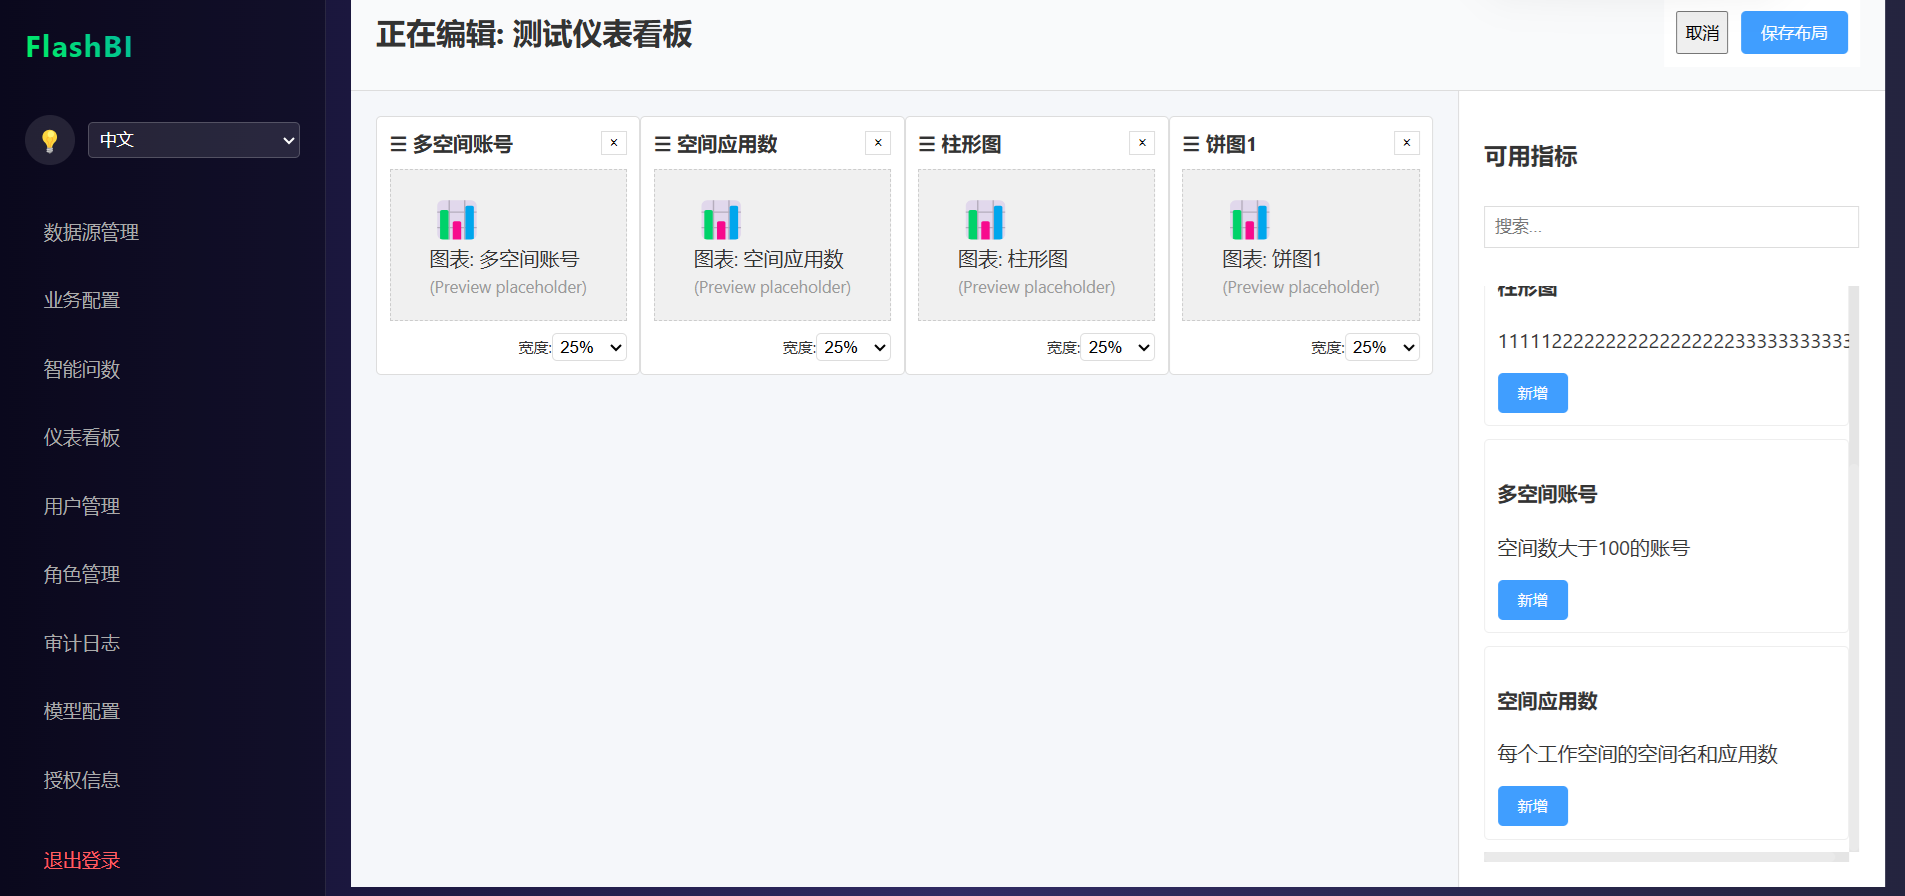Viewport: 1905px width, 896px height.
Task: Close the 空间应用数 chart card
Action: pyautogui.click(x=877, y=143)
